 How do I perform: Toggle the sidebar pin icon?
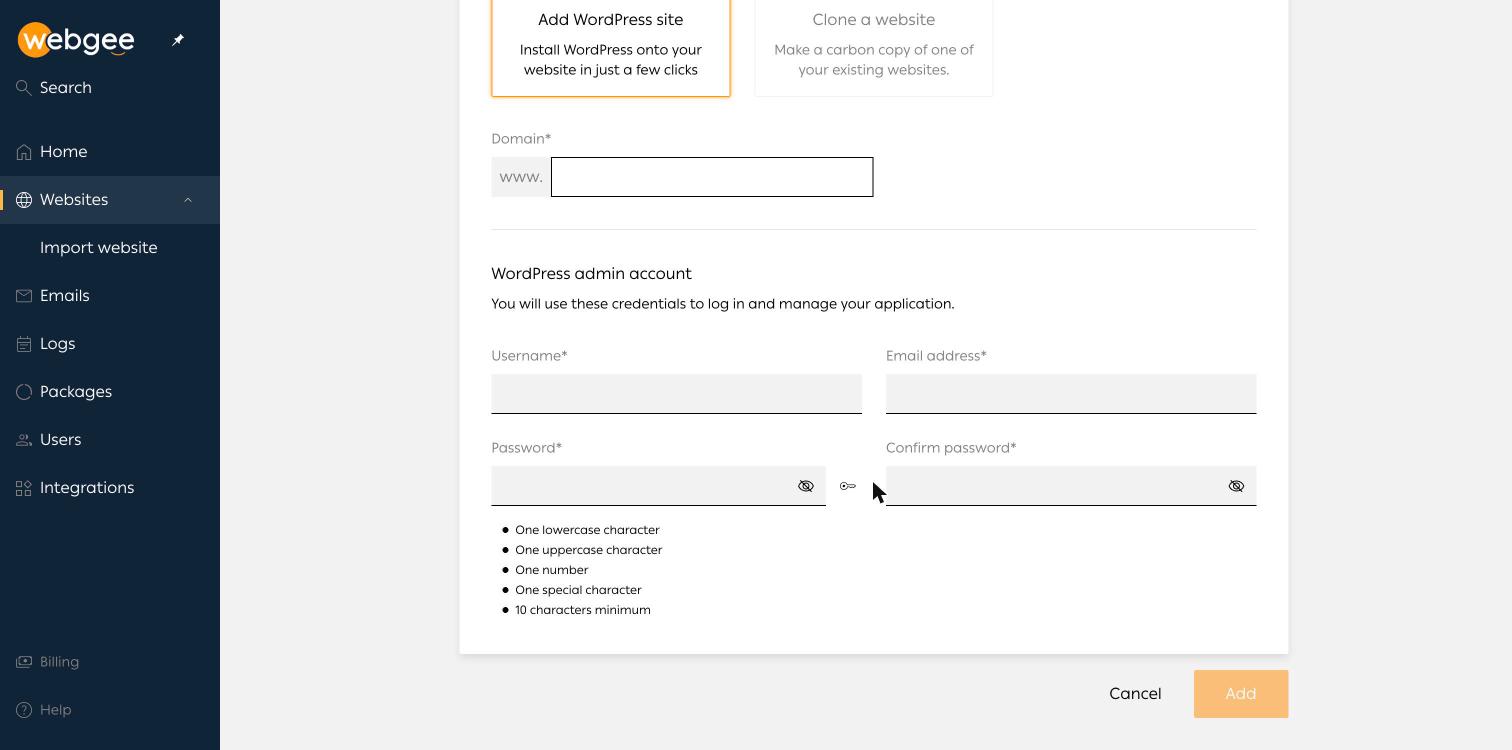pos(178,40)
